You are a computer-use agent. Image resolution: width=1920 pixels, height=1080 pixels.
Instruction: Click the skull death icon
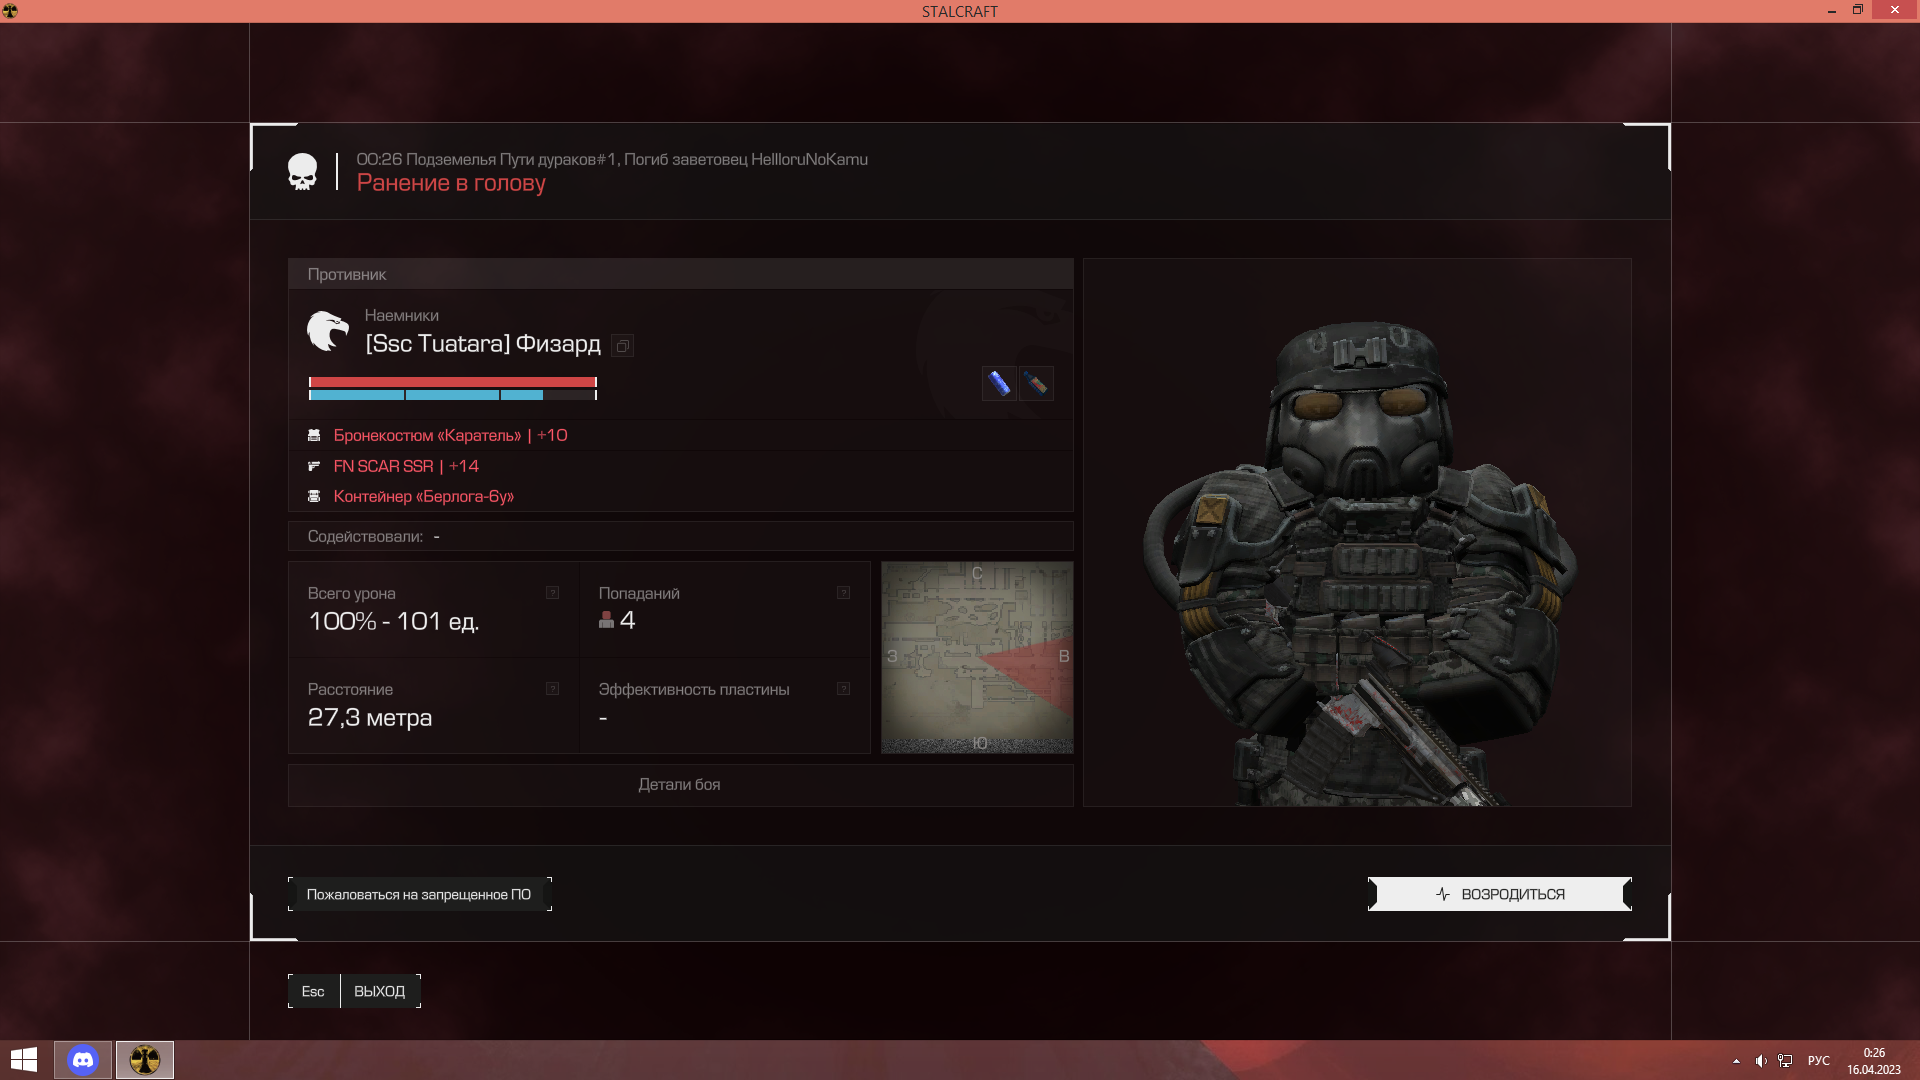coord(302,172)
